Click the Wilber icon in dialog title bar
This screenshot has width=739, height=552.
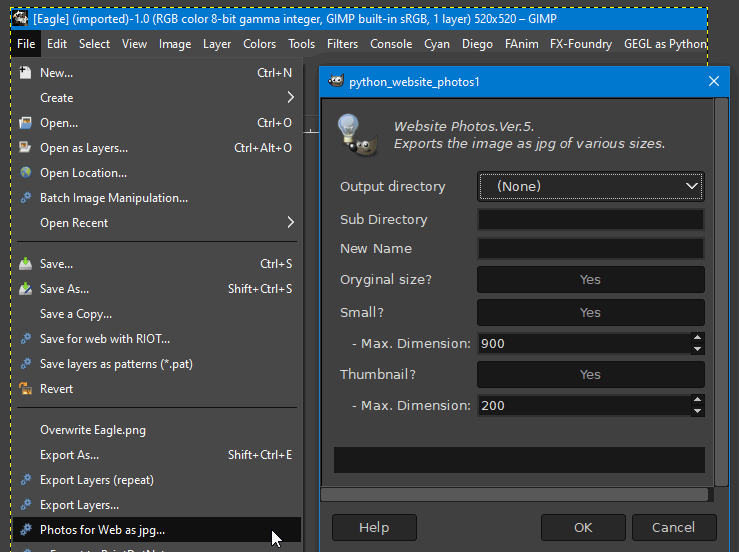pyautogui.click(x=336, y=81)
